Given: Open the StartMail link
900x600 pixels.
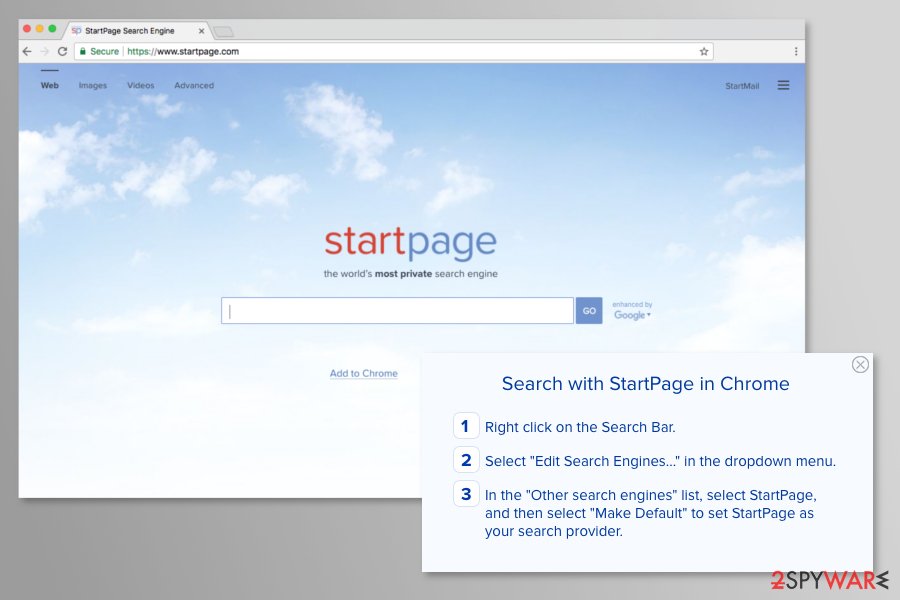Looking at the screenshot, I should click(742, 86).
